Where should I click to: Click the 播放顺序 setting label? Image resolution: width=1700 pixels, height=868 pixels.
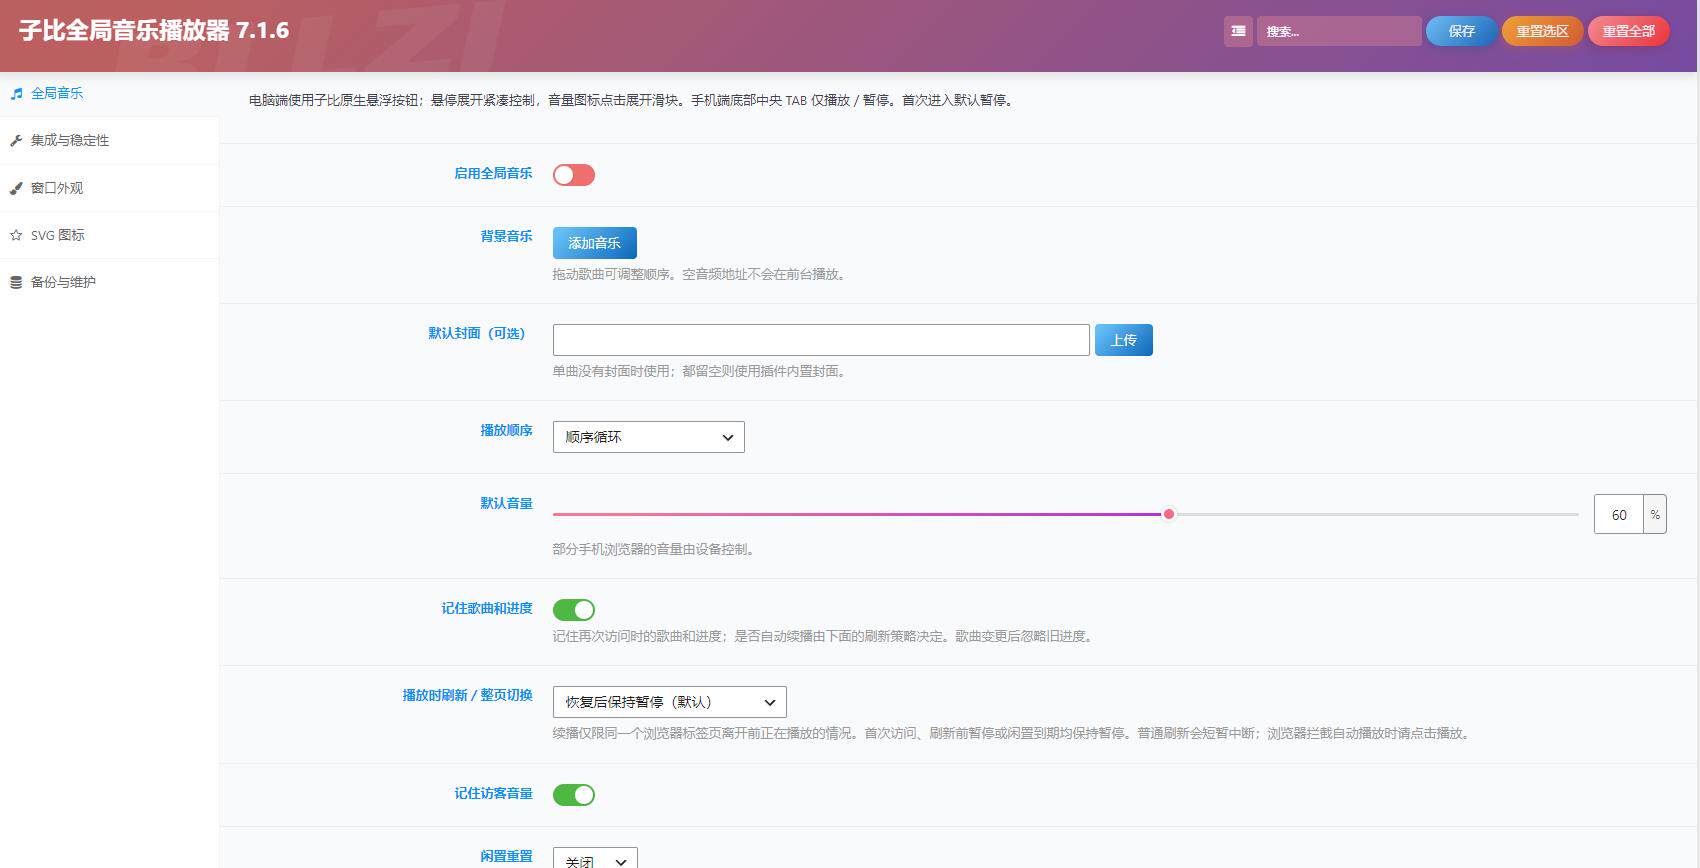[506, 430]
